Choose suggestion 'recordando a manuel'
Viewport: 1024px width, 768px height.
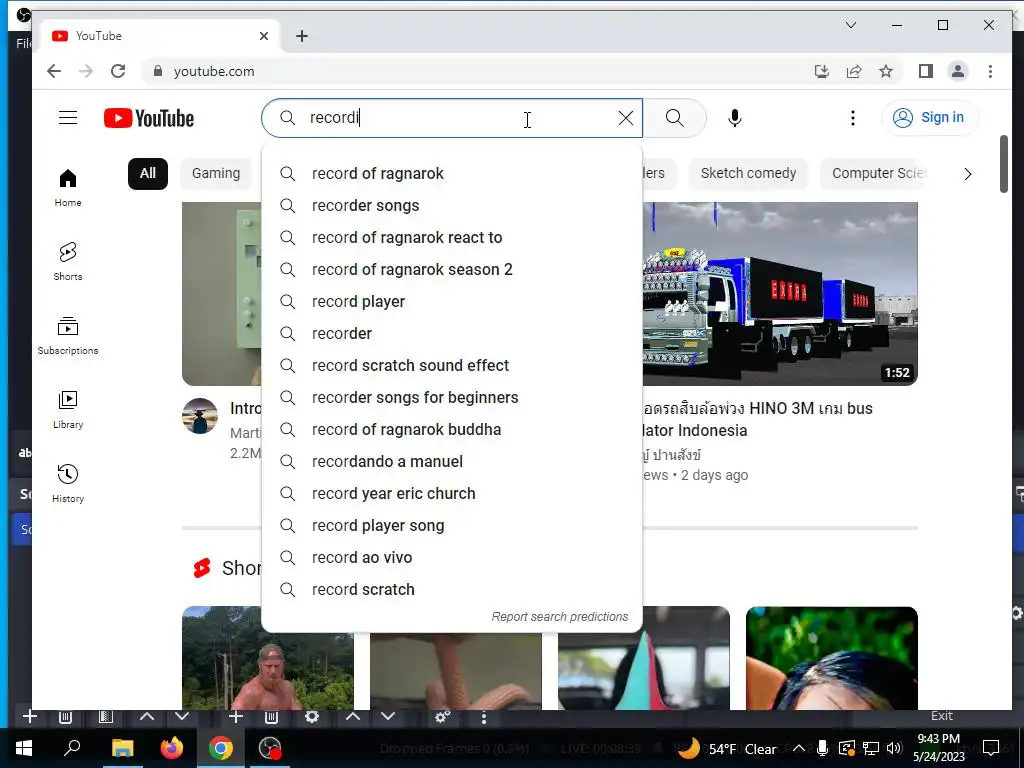click(452, 461)
